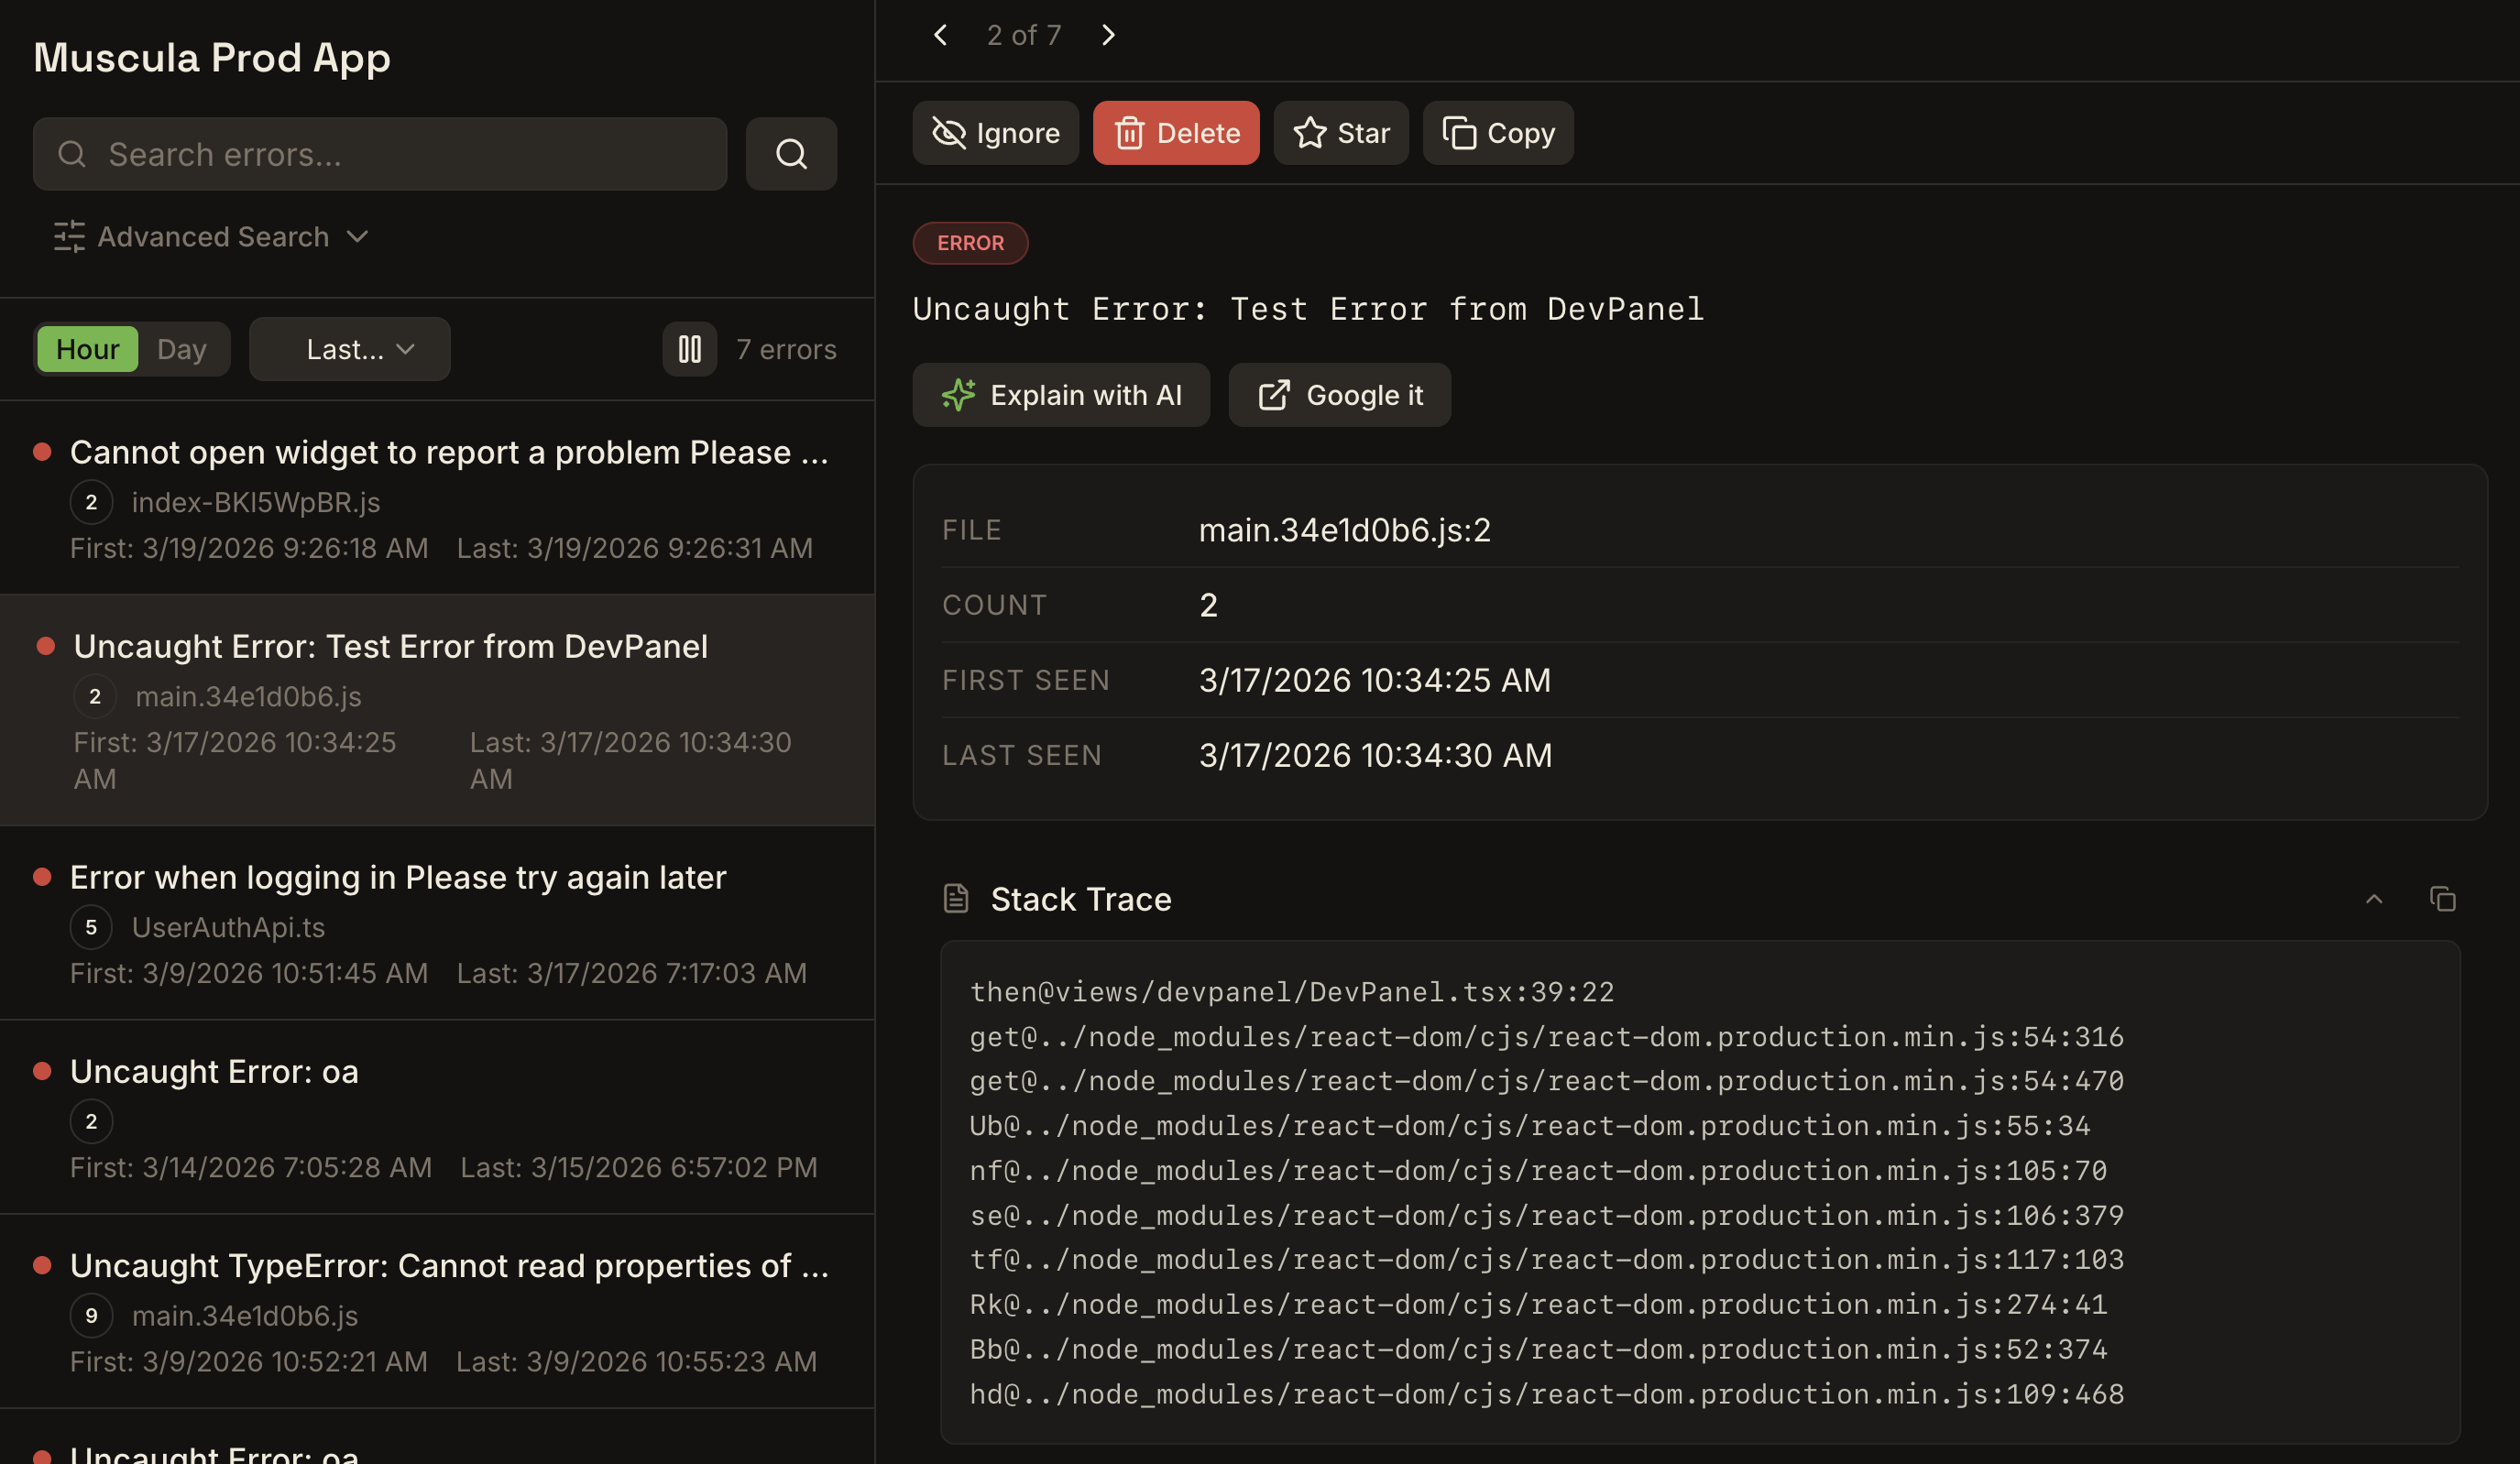Viewport: 2520px width, 1464px height.
Task: Open the Last... time range dropdown
Action: click(x=349, y=349)
